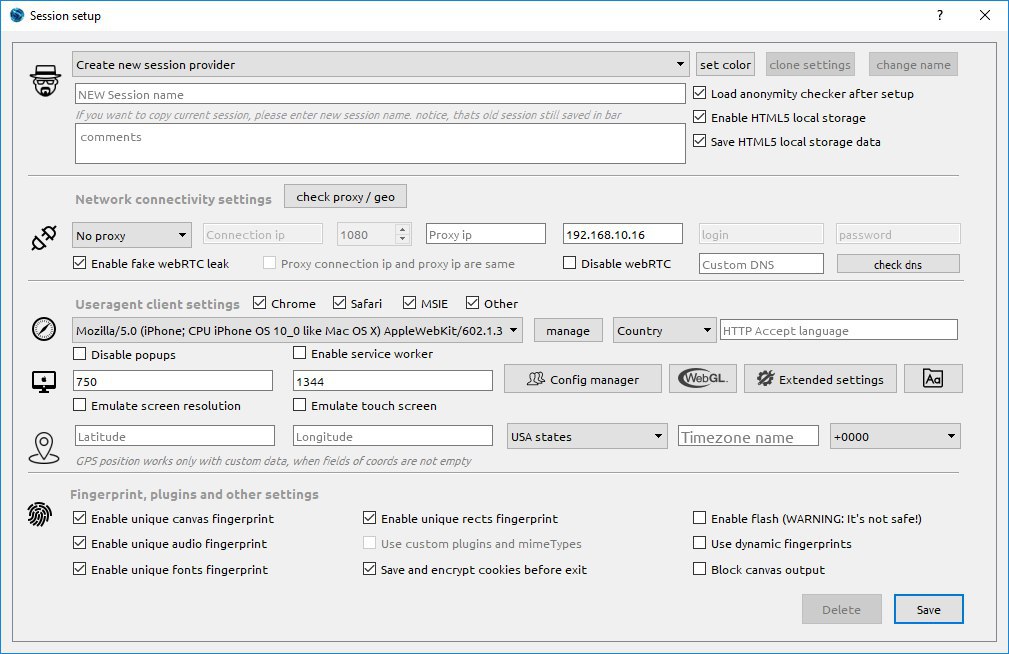Click the Longitude field
This screenshot has height=654, width=1009.
393,436
